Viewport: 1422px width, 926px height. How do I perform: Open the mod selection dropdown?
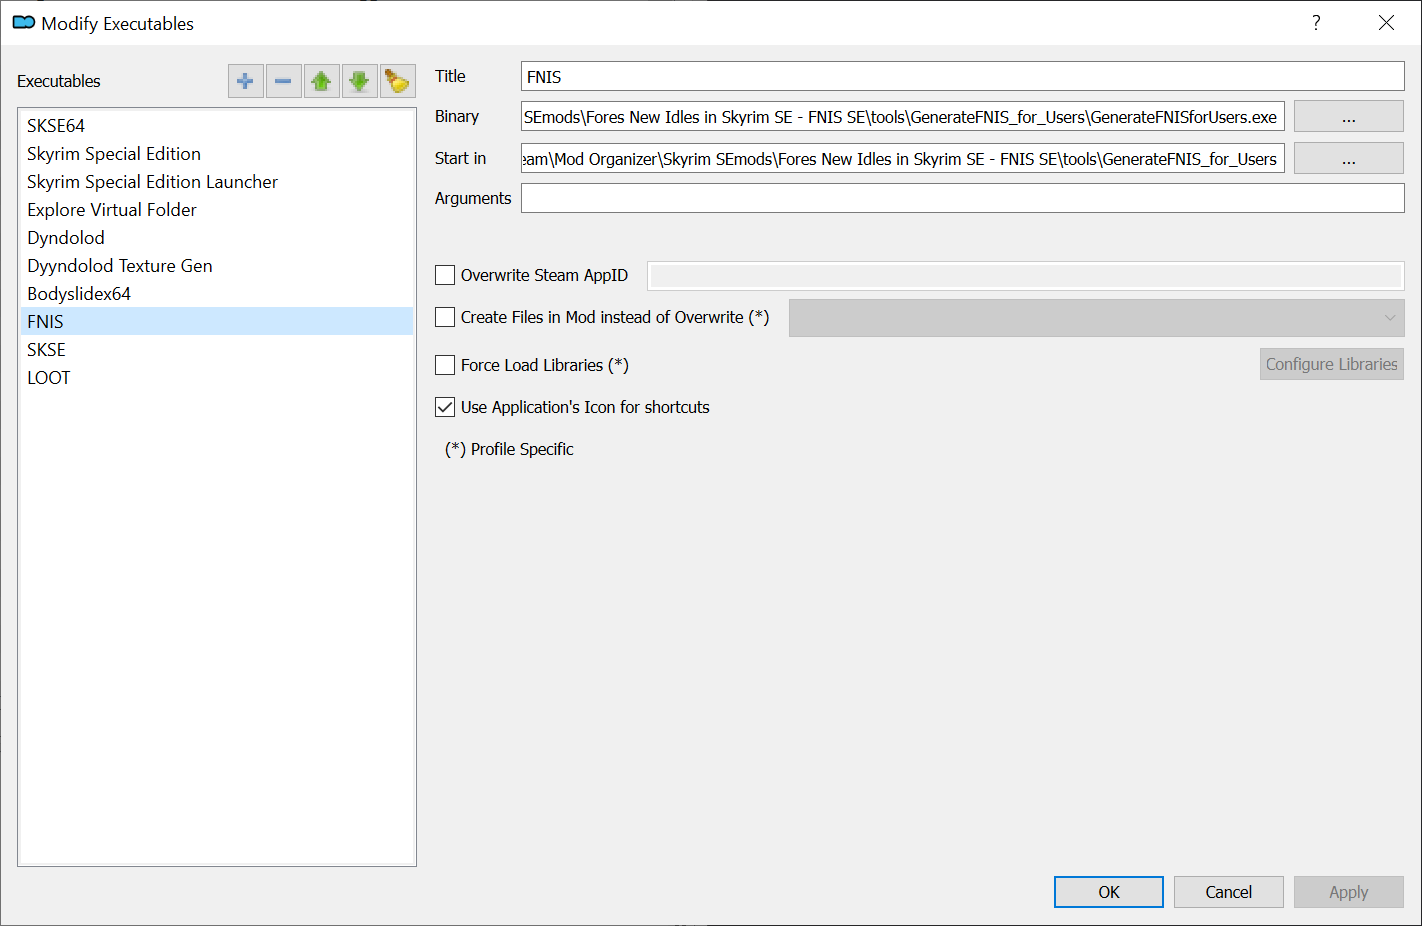click(x=1096, y=318)
